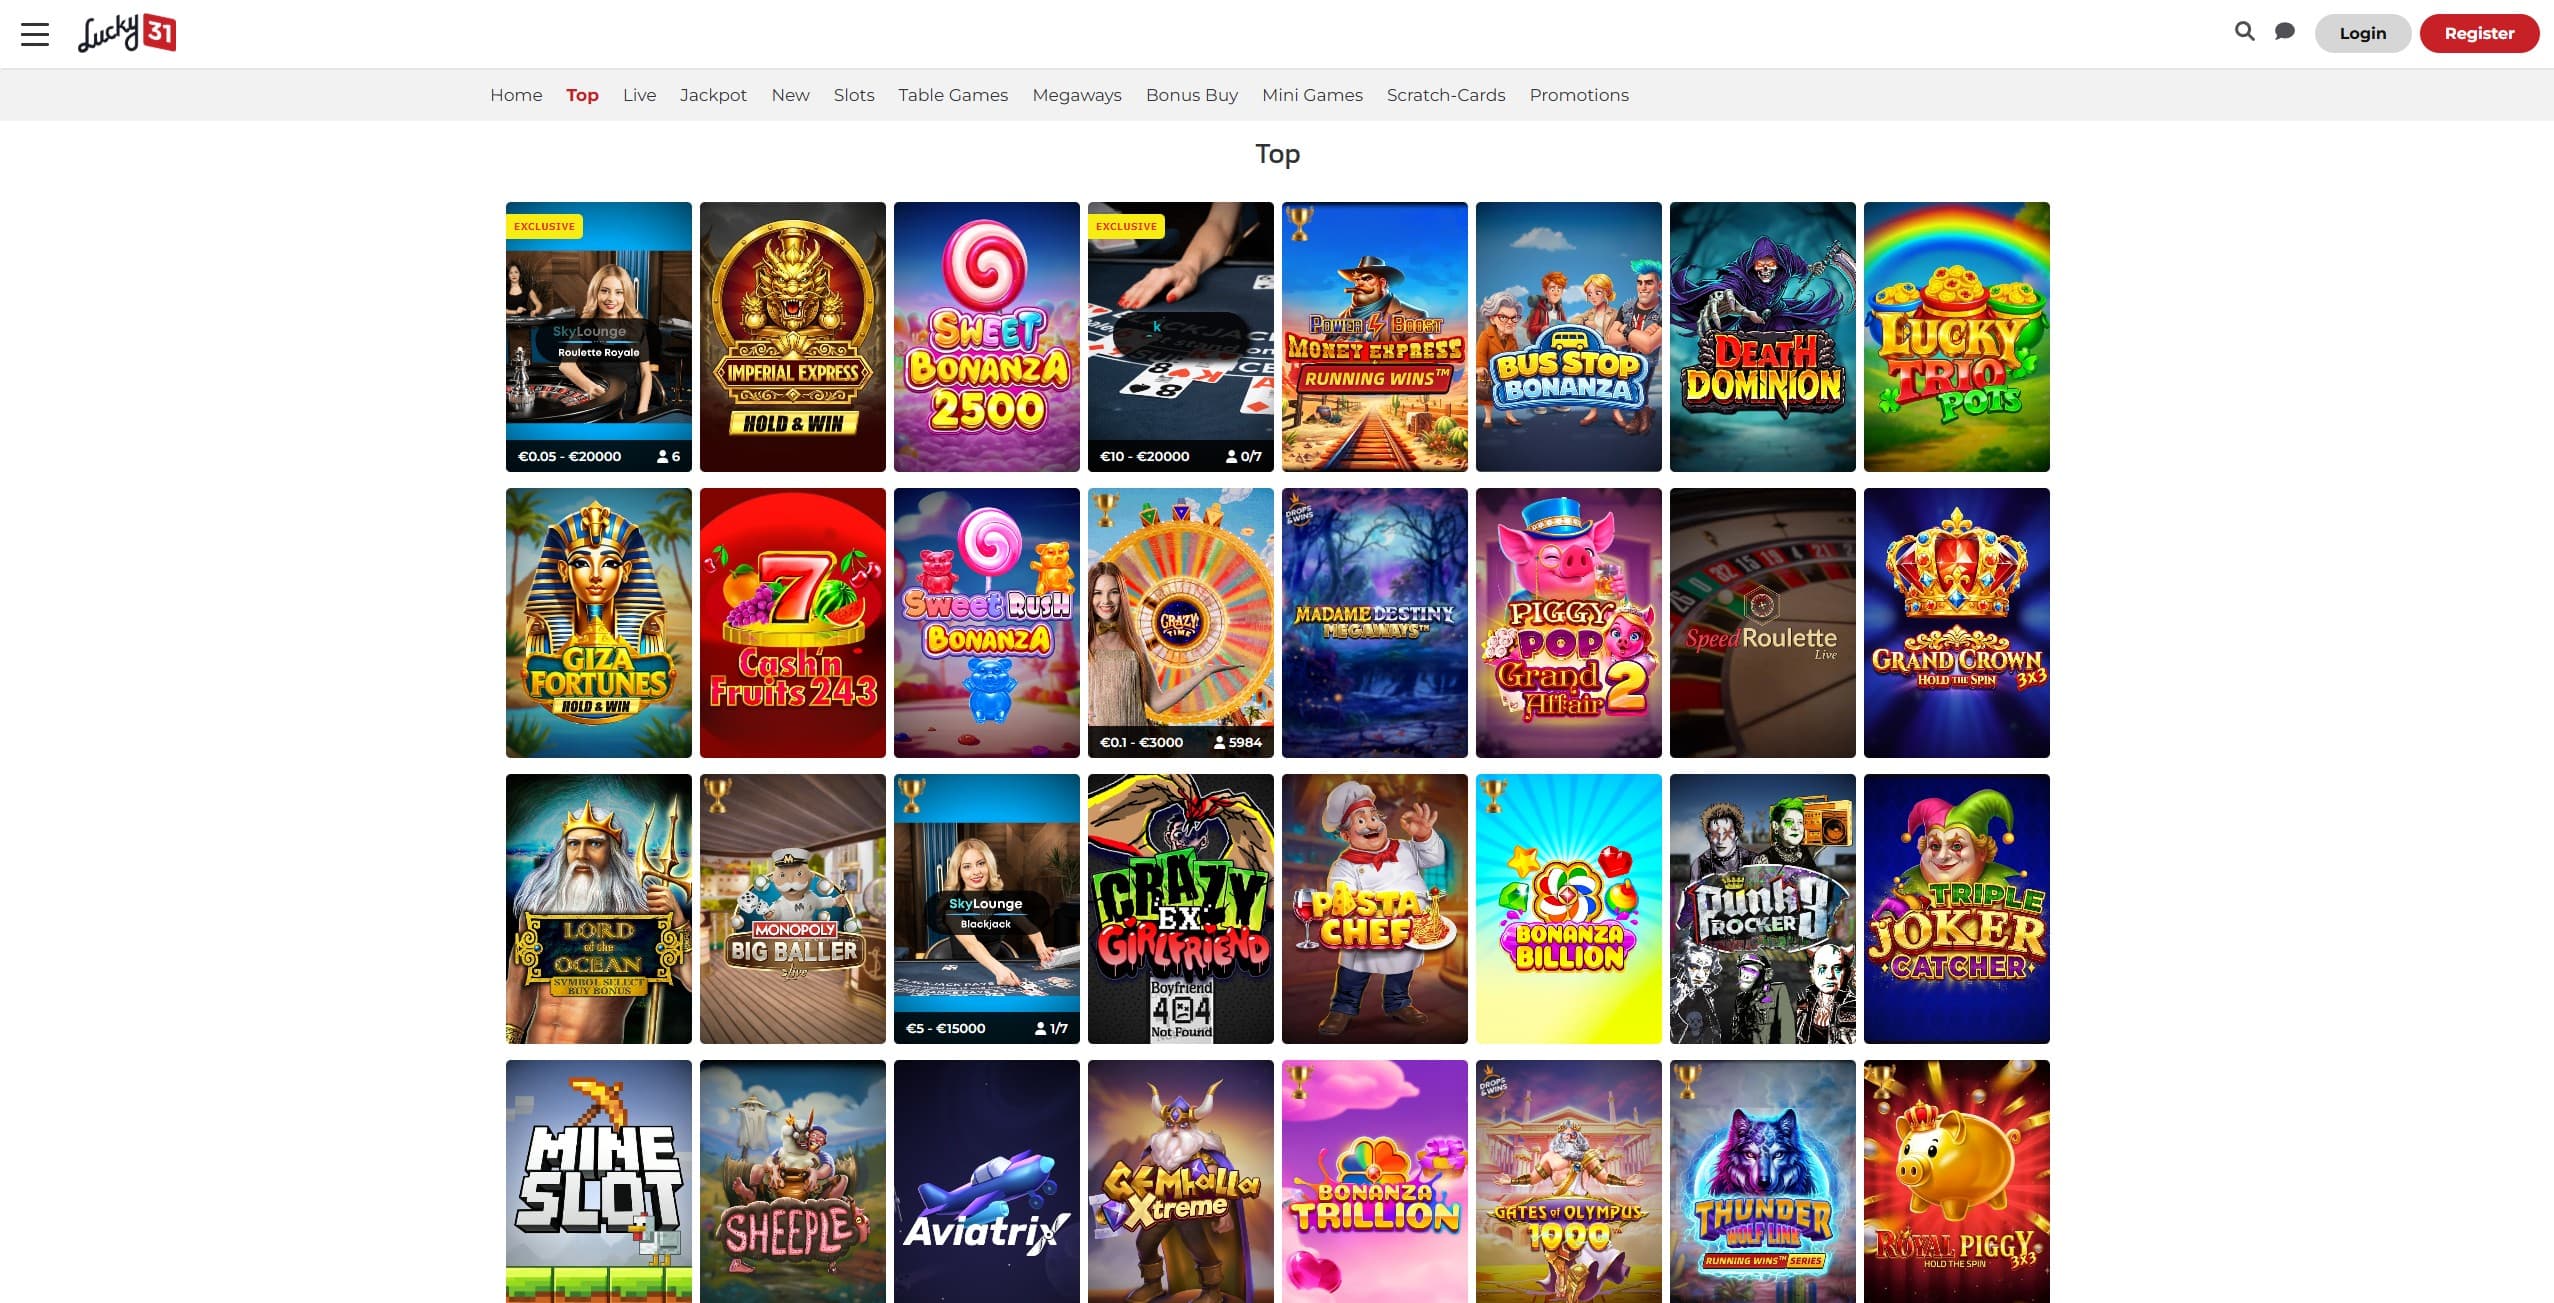Screen dimensions: 2554x1303
Task: Open Cash'n Fruits 243 slot
Action: point(793,623)
